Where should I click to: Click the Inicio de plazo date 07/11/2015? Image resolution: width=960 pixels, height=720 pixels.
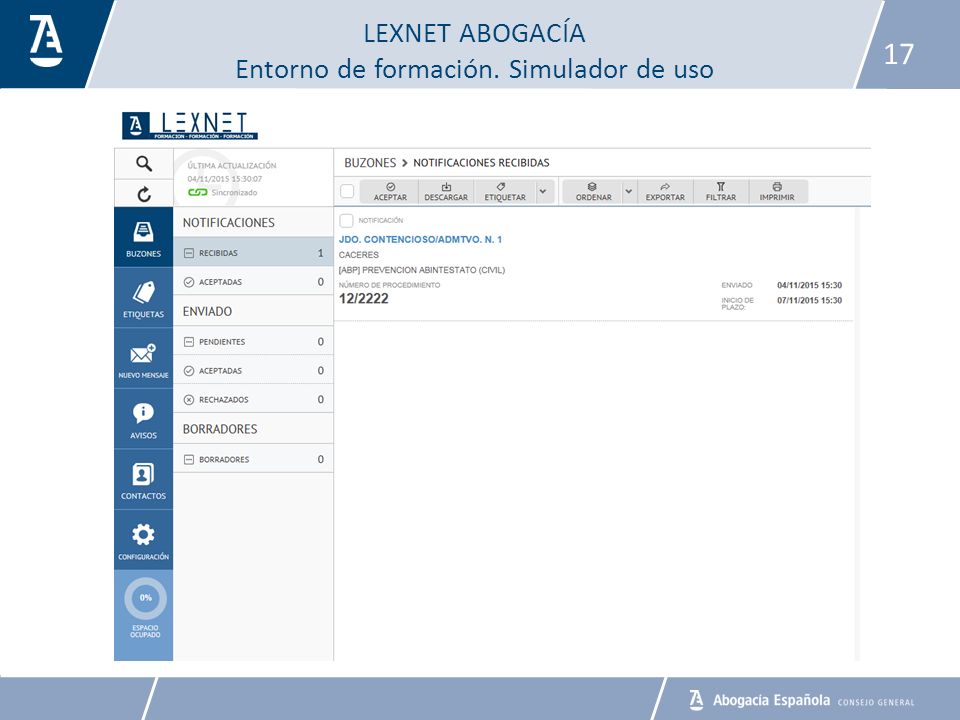[809, 301]
